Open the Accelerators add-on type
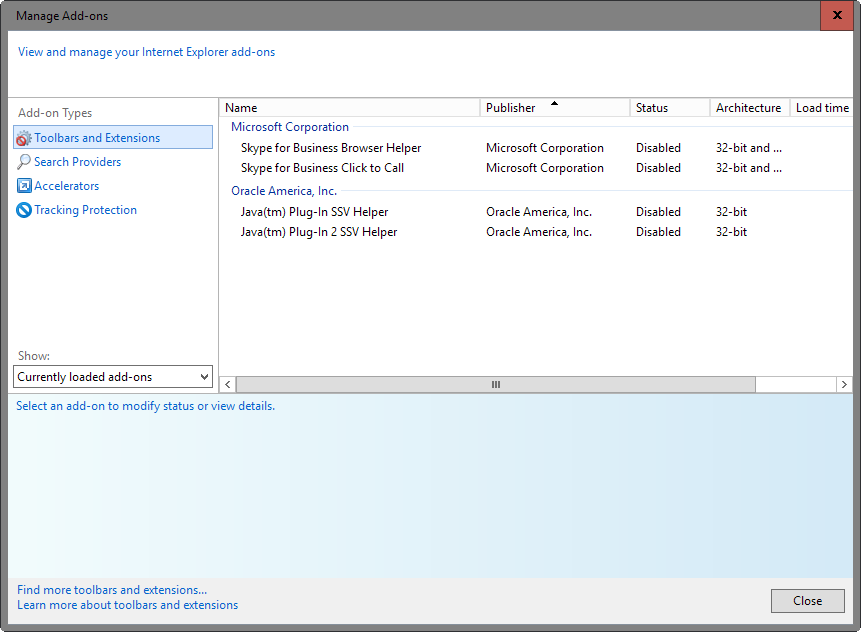The width and height of the screenshot is (861, 632). point(66,186)
